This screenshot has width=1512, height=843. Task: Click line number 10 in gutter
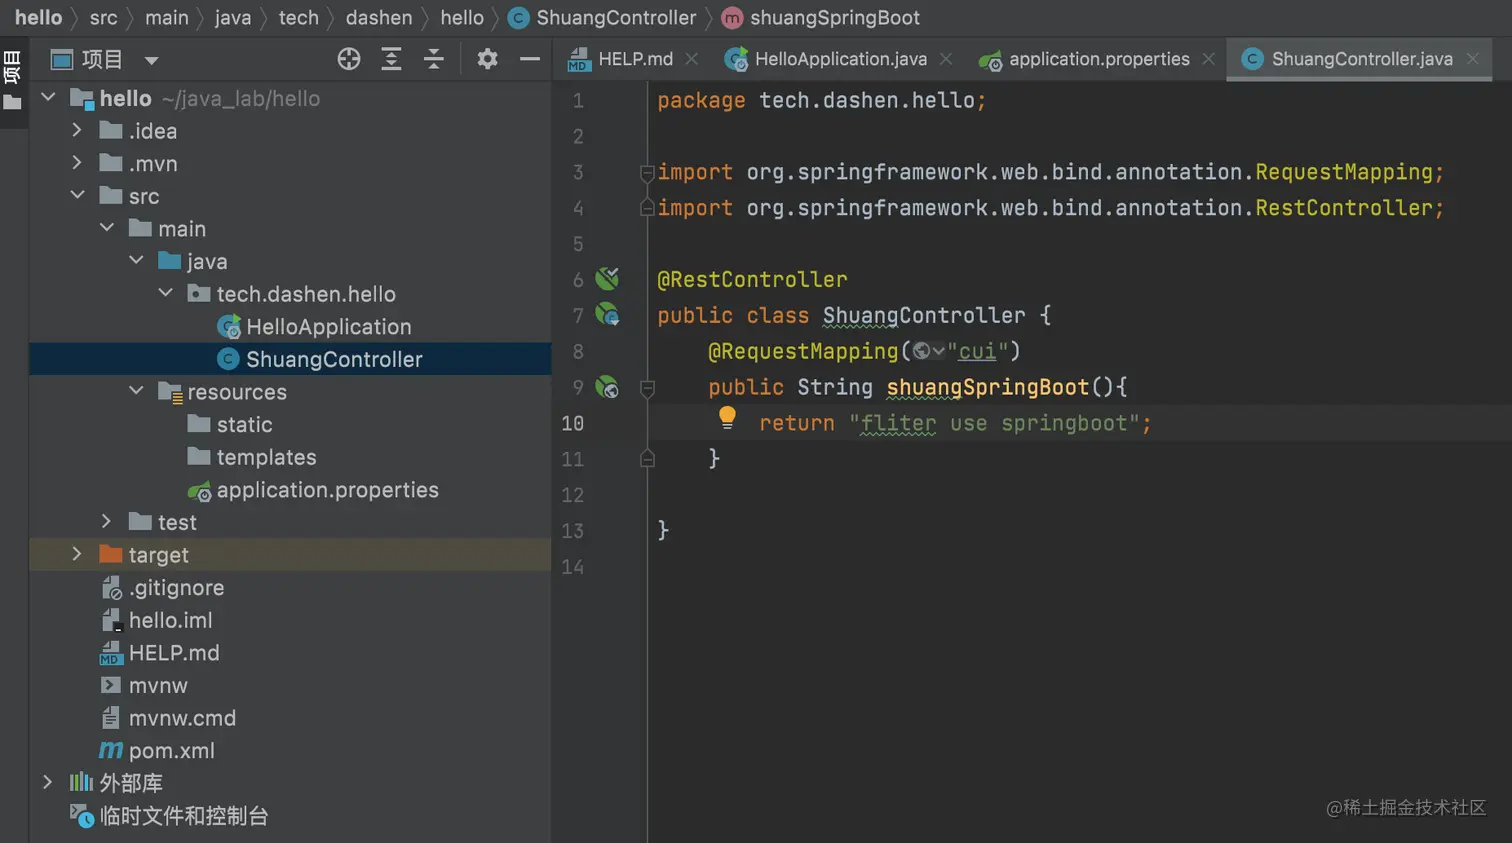coord(572,423)
